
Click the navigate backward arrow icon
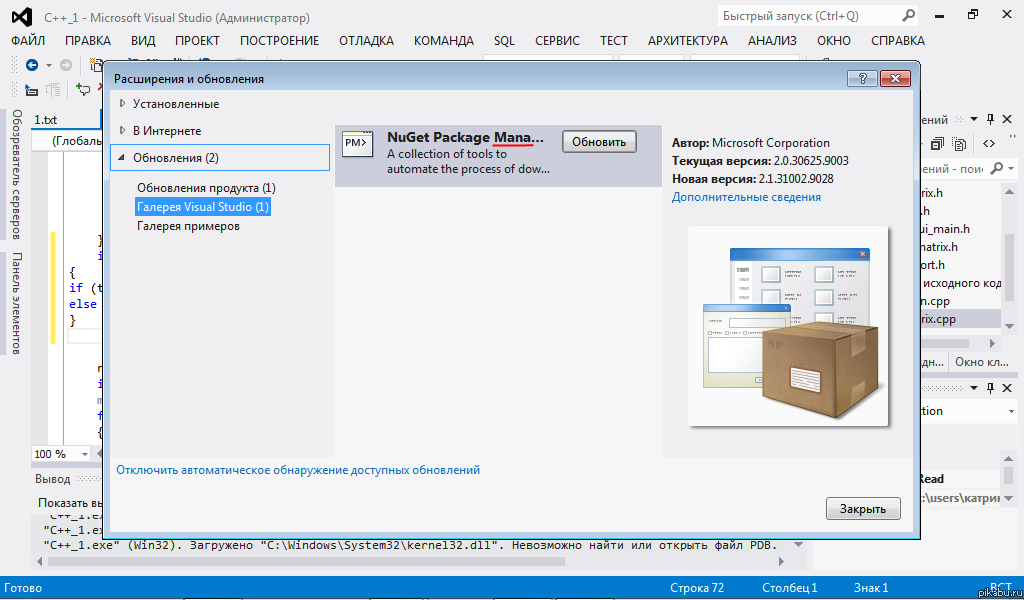(32, 65)
